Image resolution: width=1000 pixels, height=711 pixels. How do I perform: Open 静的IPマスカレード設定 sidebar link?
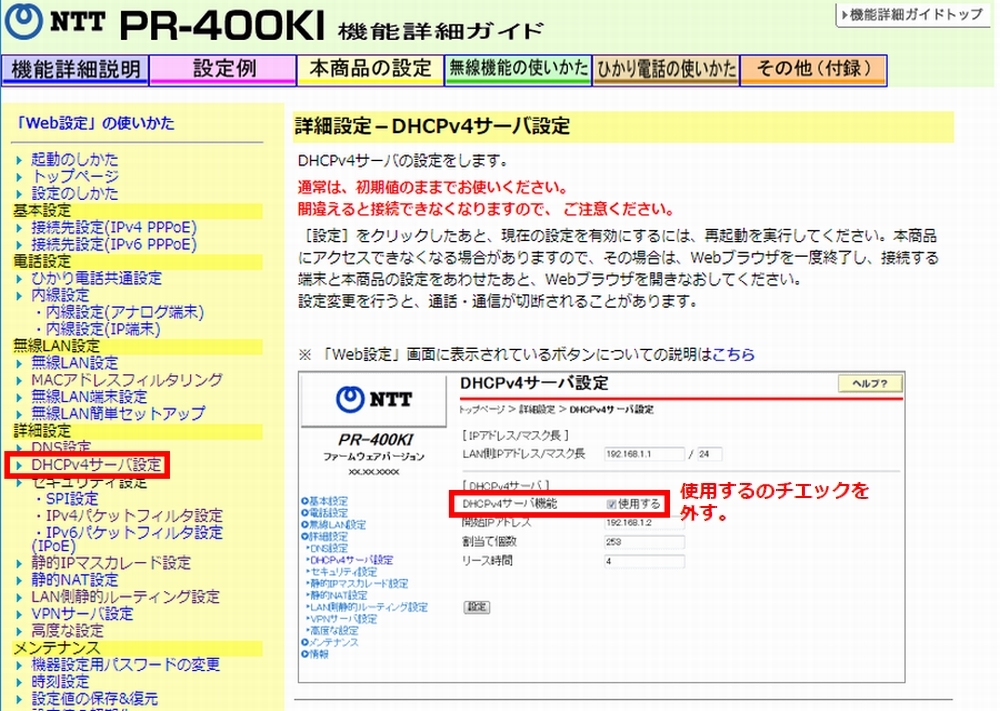click(111, 563)
